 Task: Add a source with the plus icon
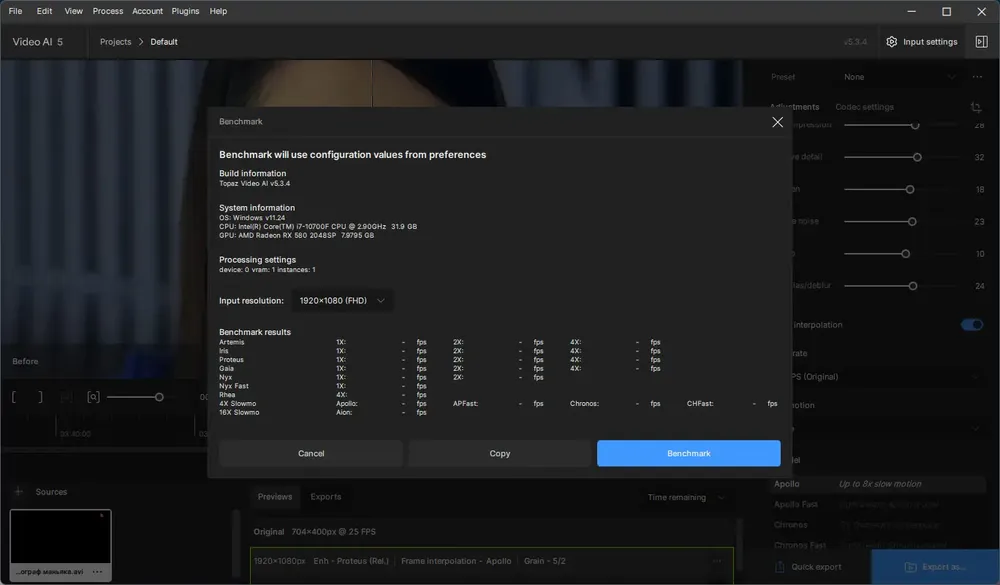[19, 491]
